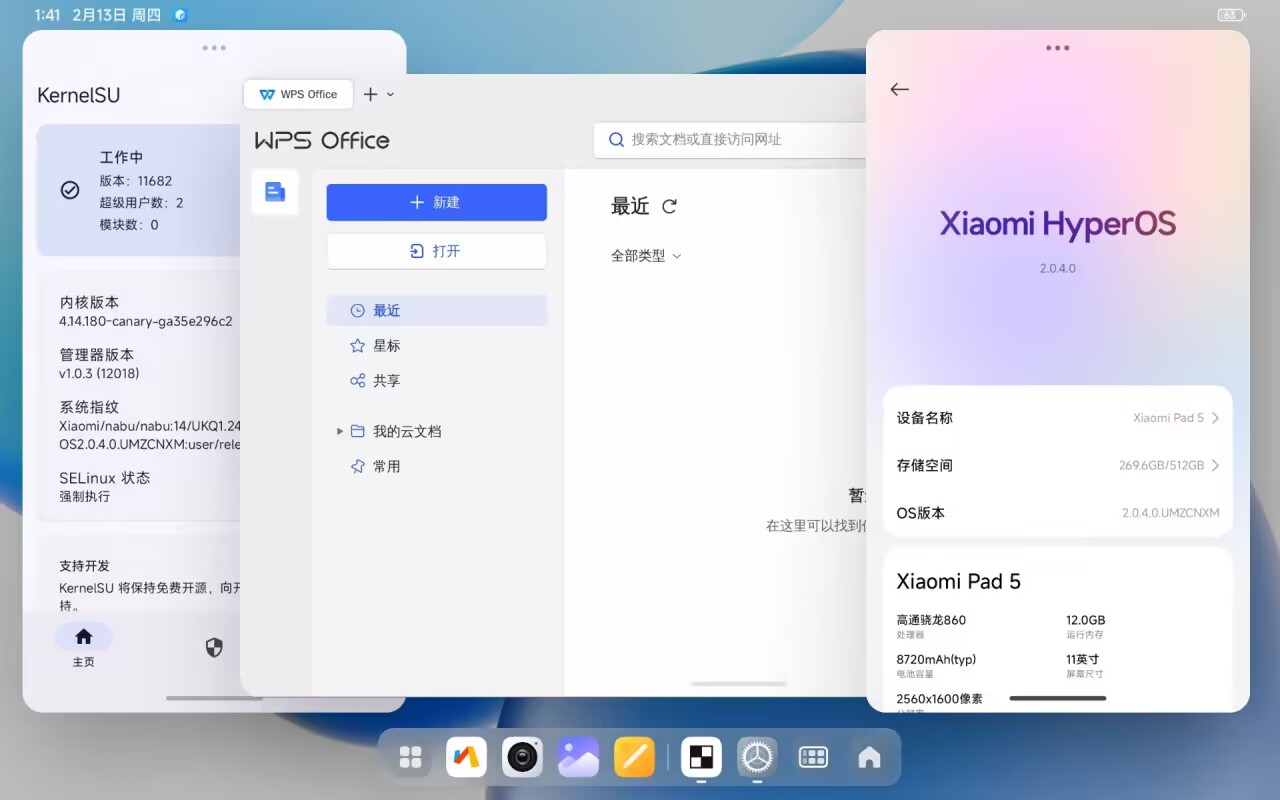Viewport: 1280px width, 800px height.
Task: Go back using the HyperOS arrow icon
Action: (899, 89)
